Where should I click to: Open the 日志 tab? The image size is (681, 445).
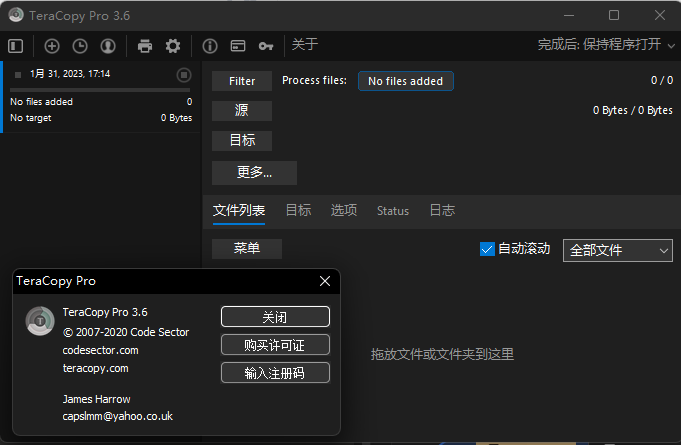[x=442, y=211]
